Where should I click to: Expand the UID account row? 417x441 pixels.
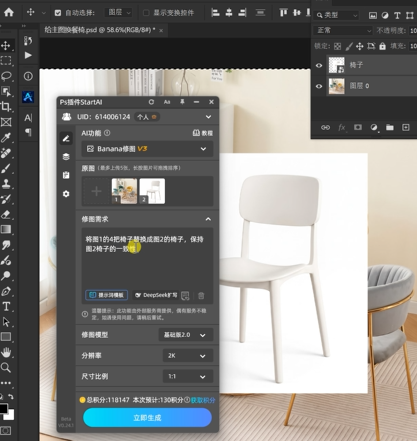click(x=208, y=117)
